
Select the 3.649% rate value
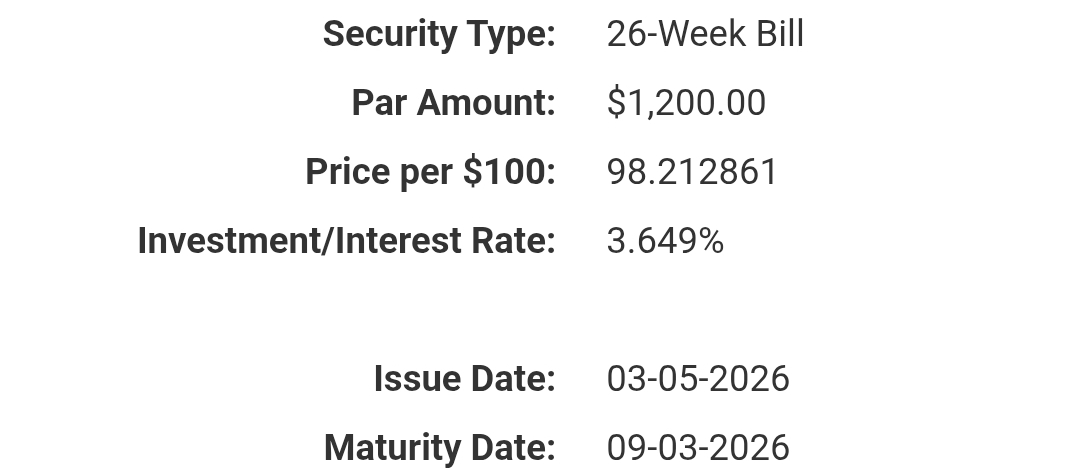coord(665,241)
